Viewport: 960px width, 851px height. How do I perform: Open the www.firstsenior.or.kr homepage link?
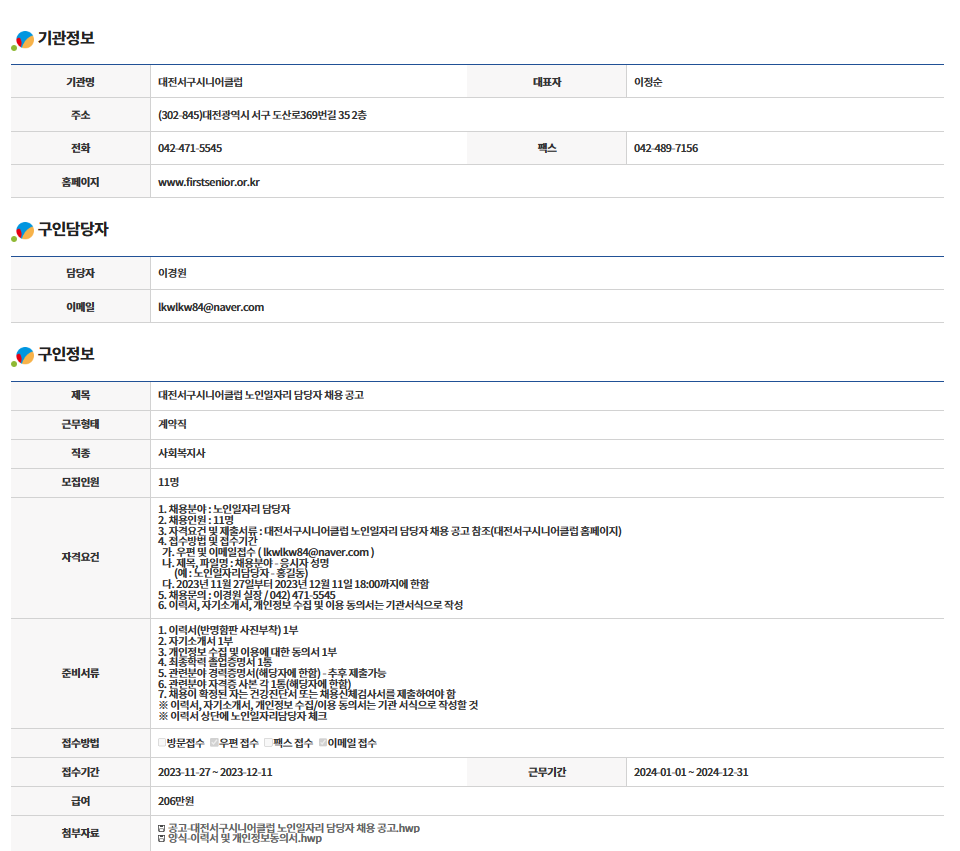click(209, 182)
